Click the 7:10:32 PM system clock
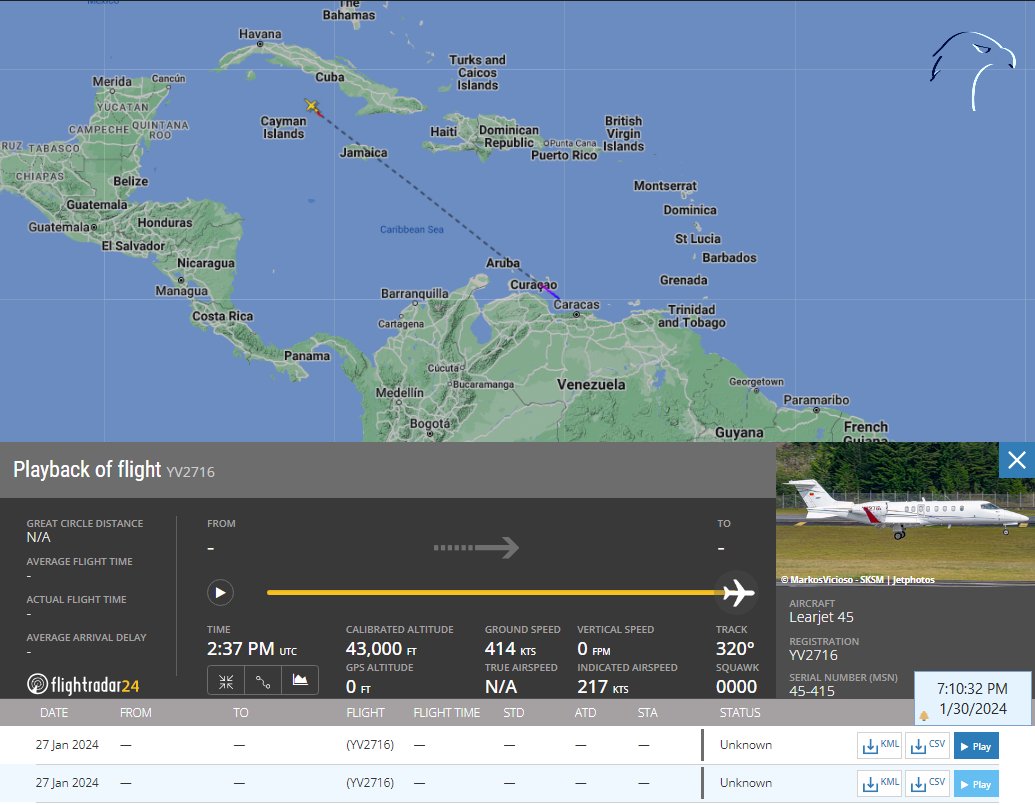Screen dimensions: 1035x805 (x=972, y=689)
